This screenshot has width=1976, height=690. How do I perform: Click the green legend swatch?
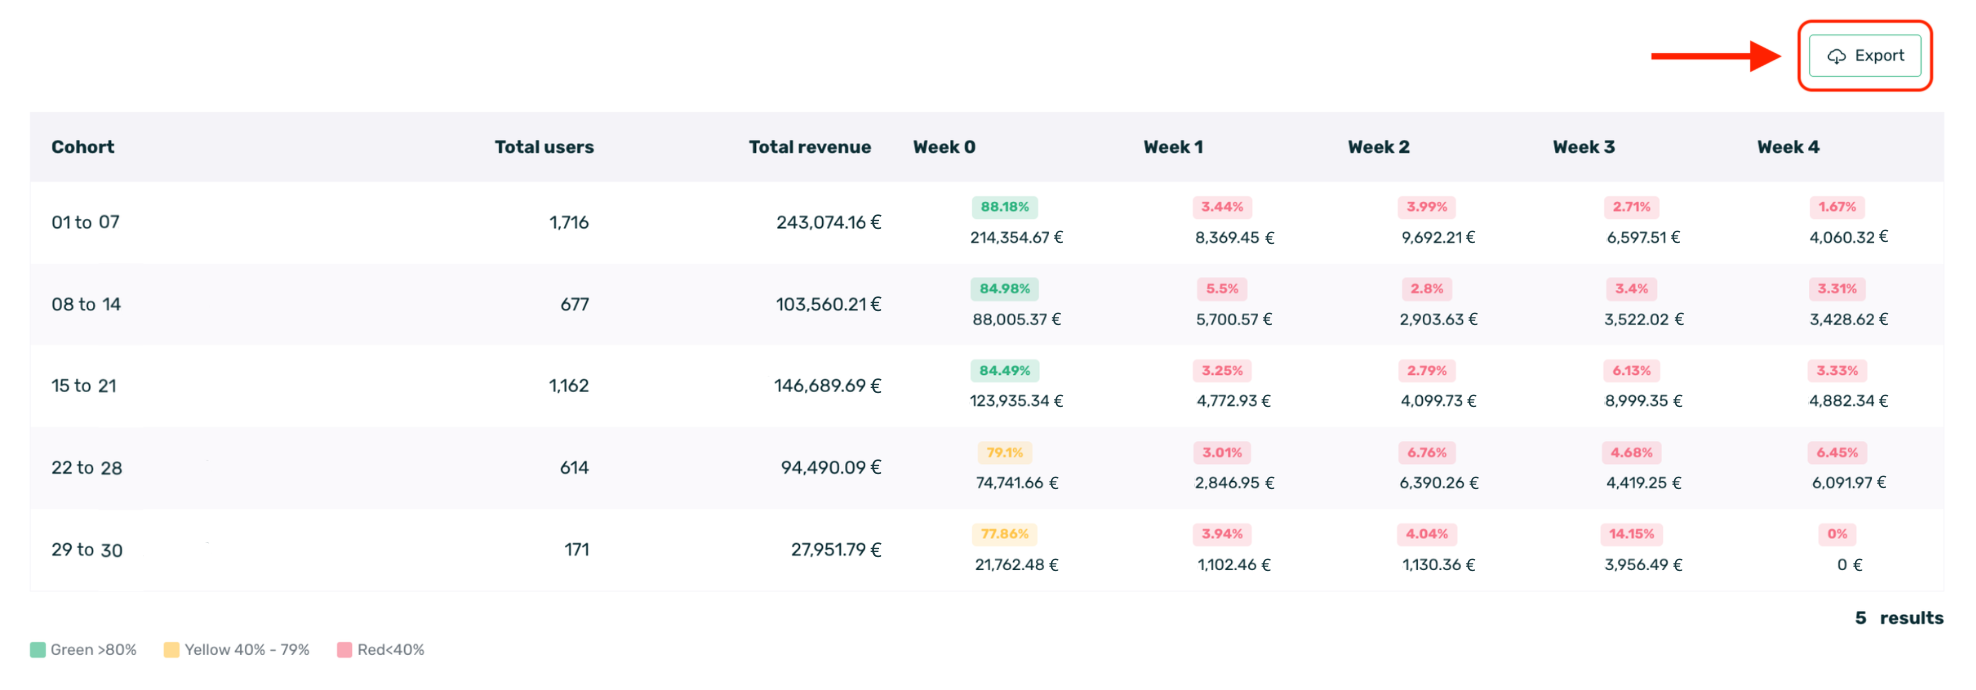(x=38, y=650)
